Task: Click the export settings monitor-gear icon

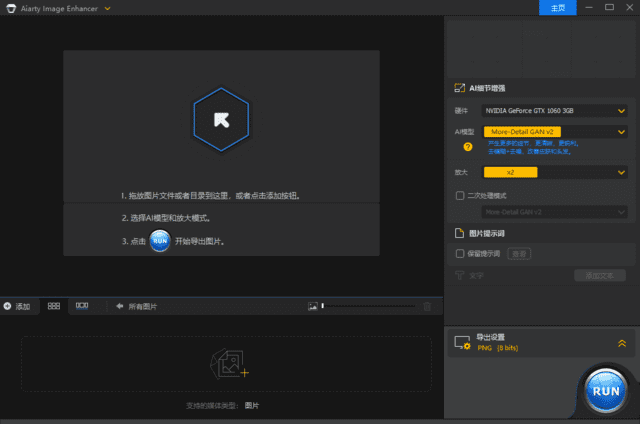Action: pyautogui.click(x=461, y=343)
